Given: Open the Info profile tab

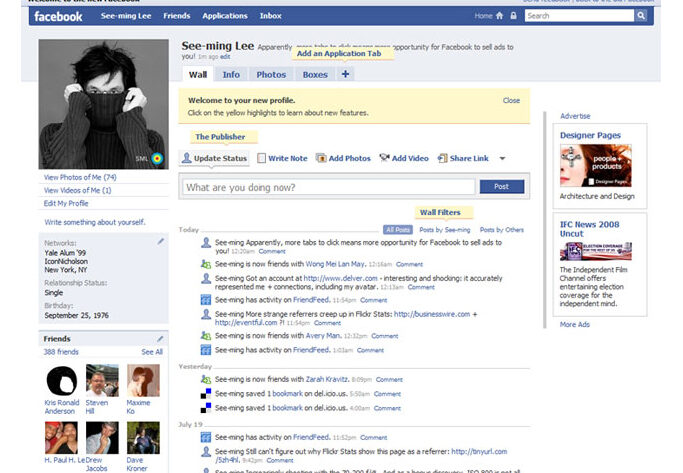Looking at the screenshot, I should point(231,74).
